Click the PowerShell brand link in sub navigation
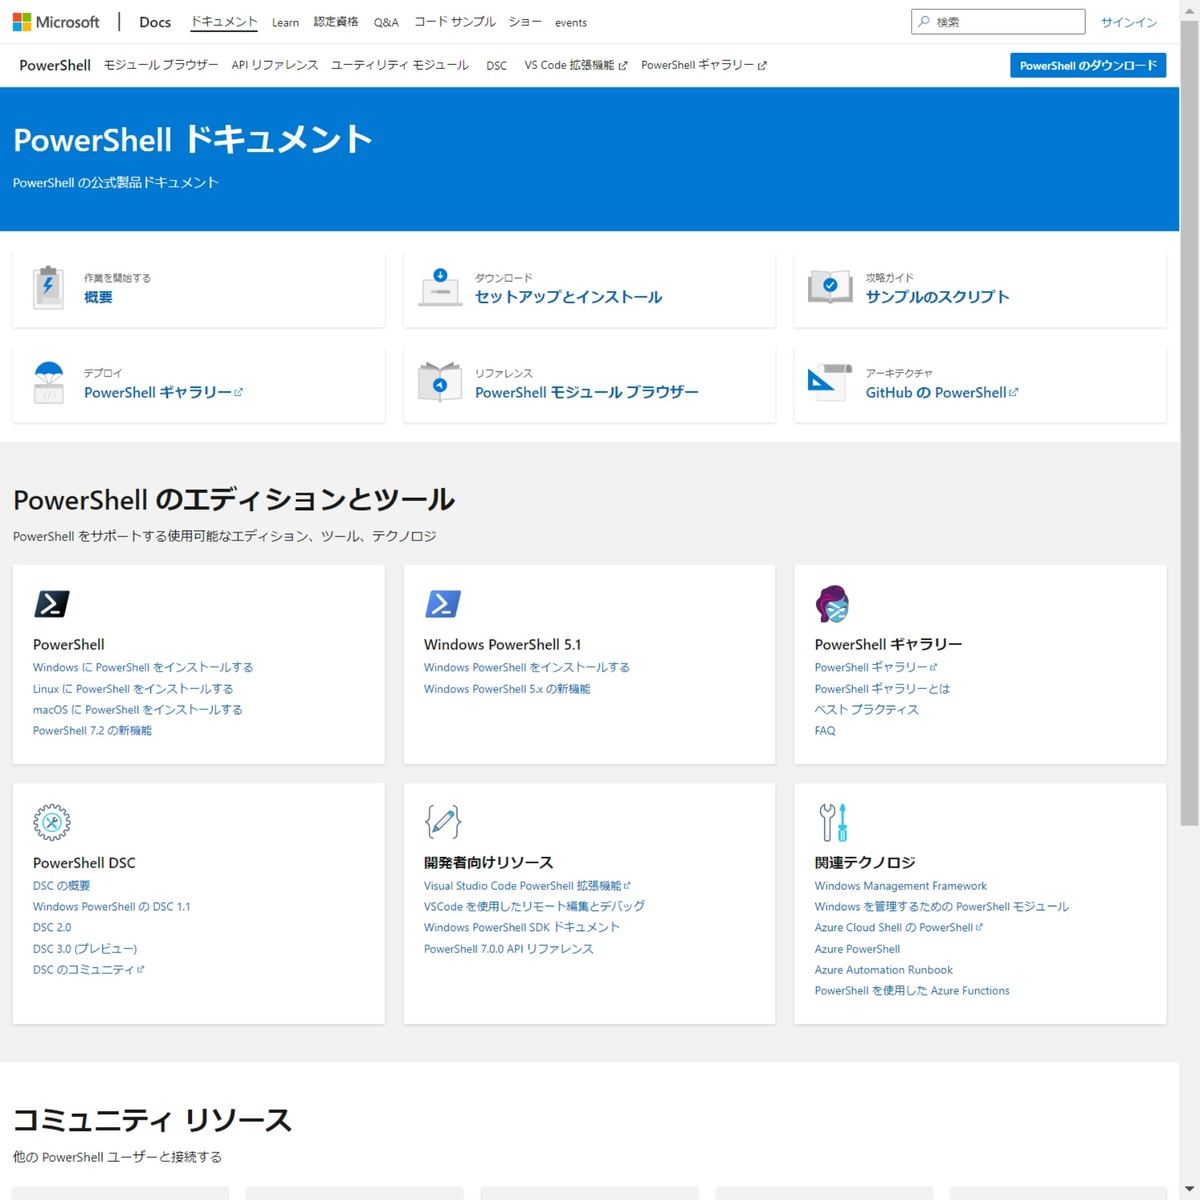Screen dimensions: 1200x1200 pyautogui.click(x=55, y=65)
